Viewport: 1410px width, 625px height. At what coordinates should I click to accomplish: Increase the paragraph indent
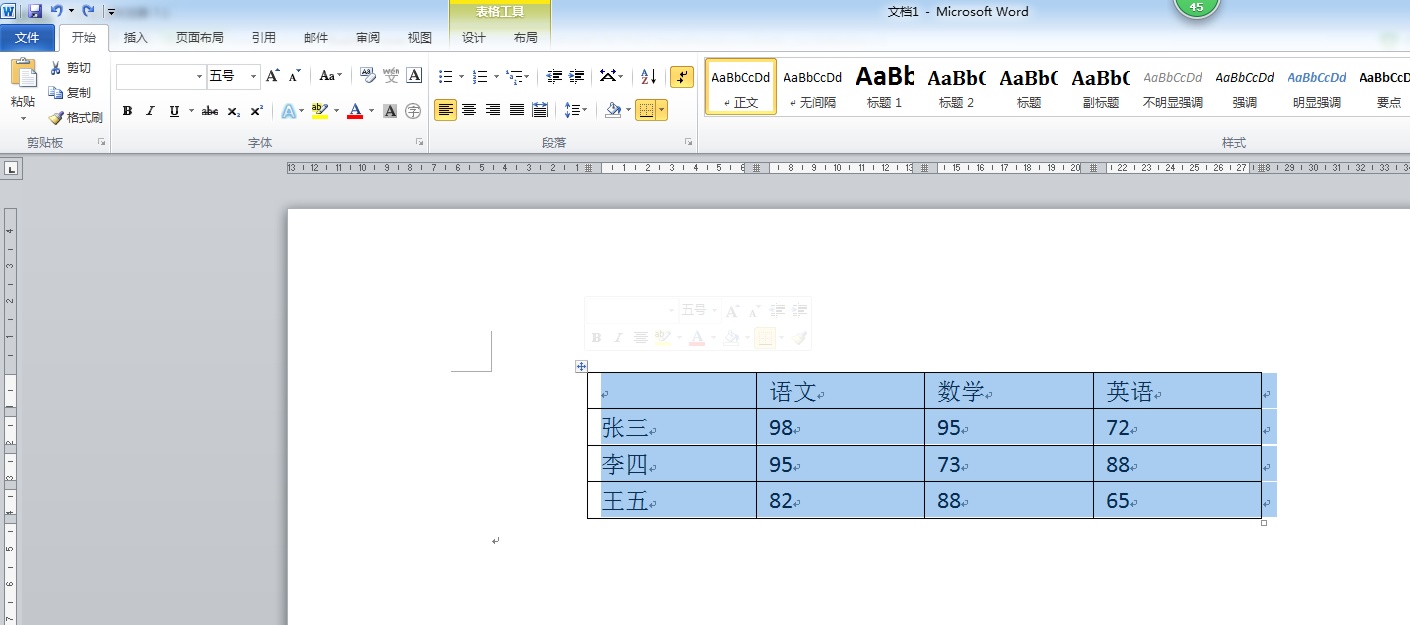click(577, 76)
